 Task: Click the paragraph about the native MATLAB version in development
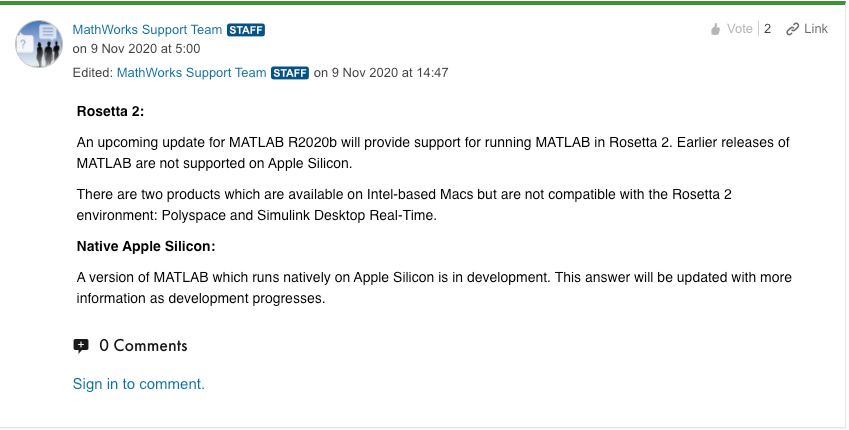click(x=434, y=288)
